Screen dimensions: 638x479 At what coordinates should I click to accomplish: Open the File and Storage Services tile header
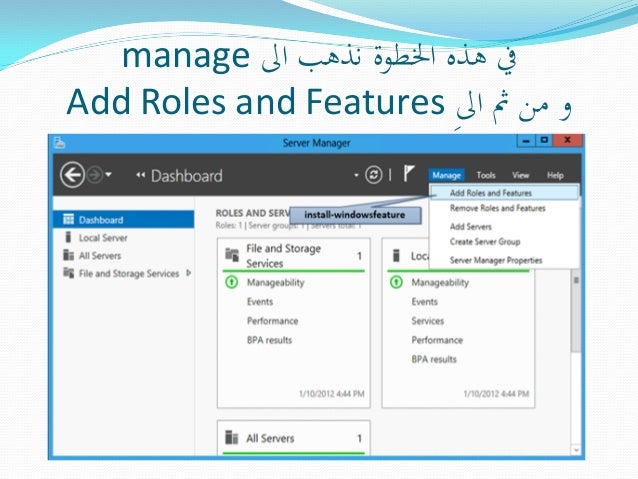coord(293,256)
